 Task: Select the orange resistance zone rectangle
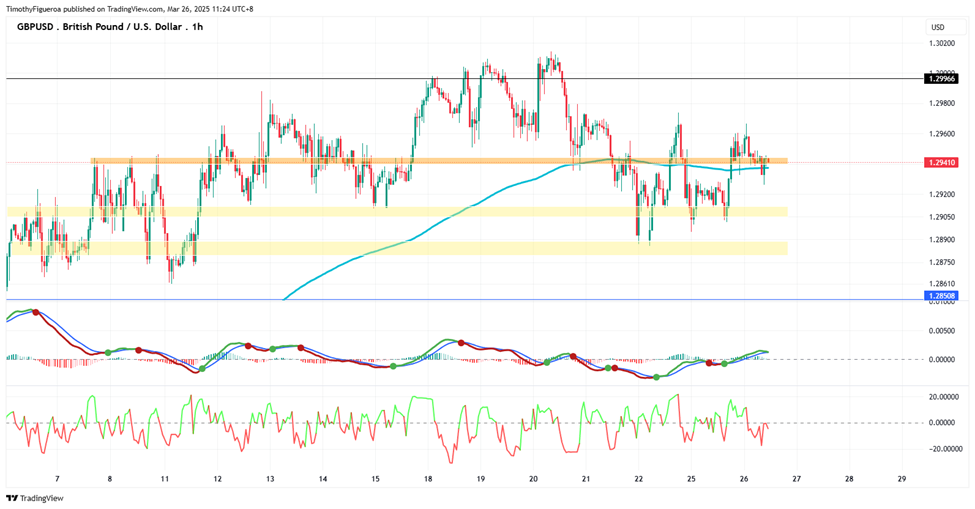tap(439, 161)
